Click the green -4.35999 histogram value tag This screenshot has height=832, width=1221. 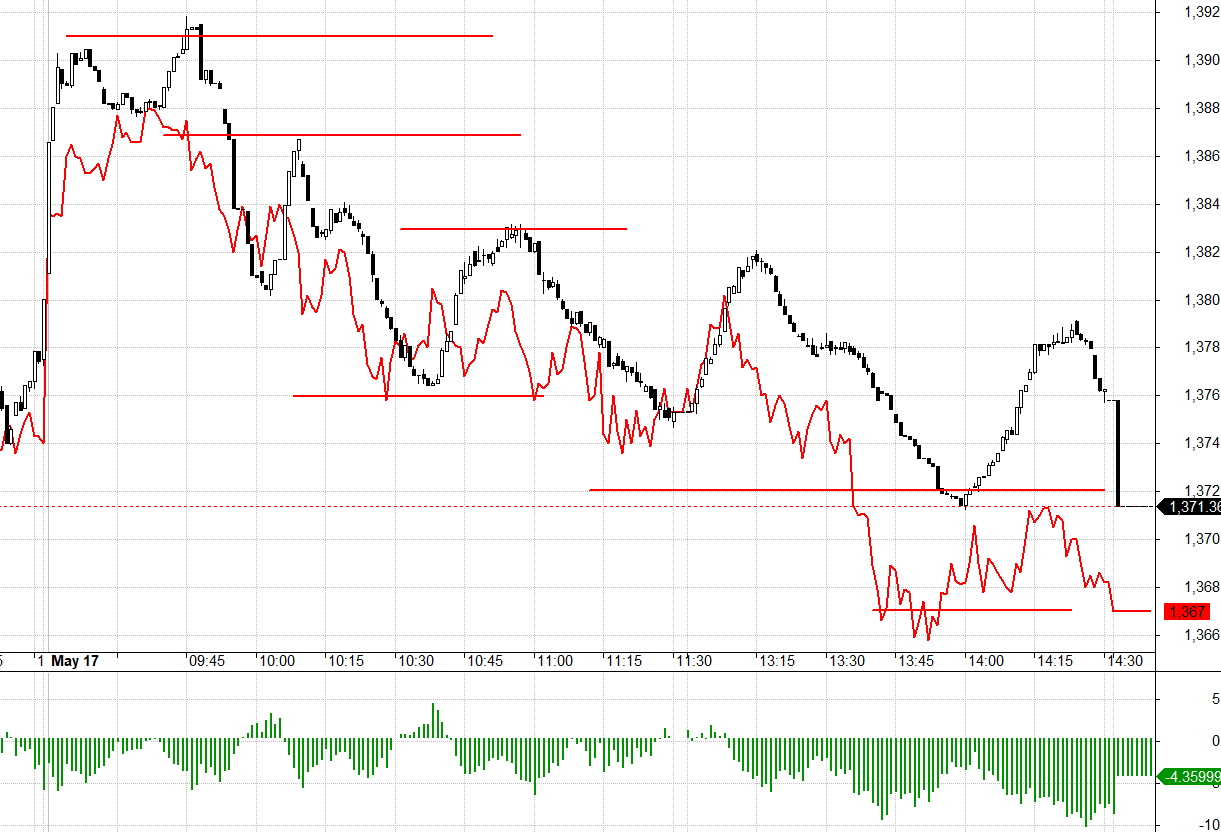point(1189,776)
